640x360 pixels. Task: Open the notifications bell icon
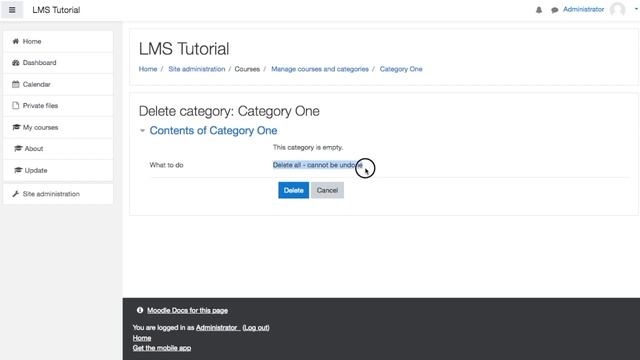click(539, 10)
